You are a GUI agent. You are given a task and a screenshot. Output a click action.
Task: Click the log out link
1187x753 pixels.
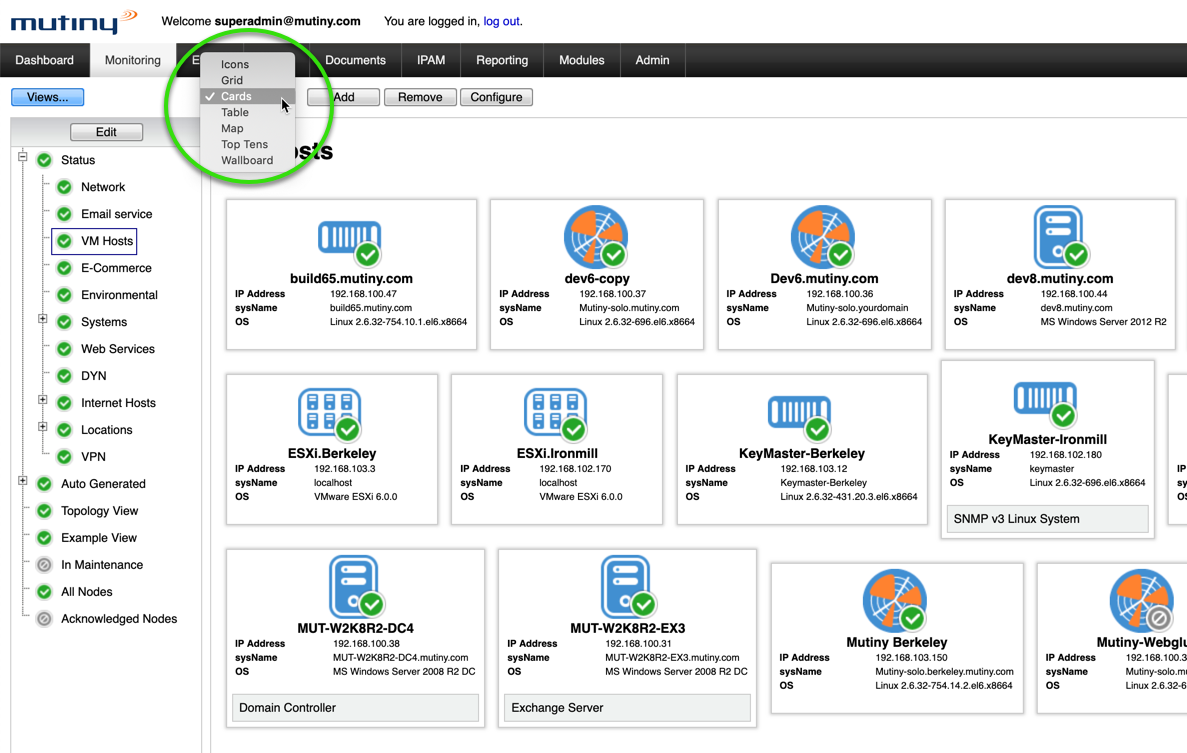(x=501, y=21)
